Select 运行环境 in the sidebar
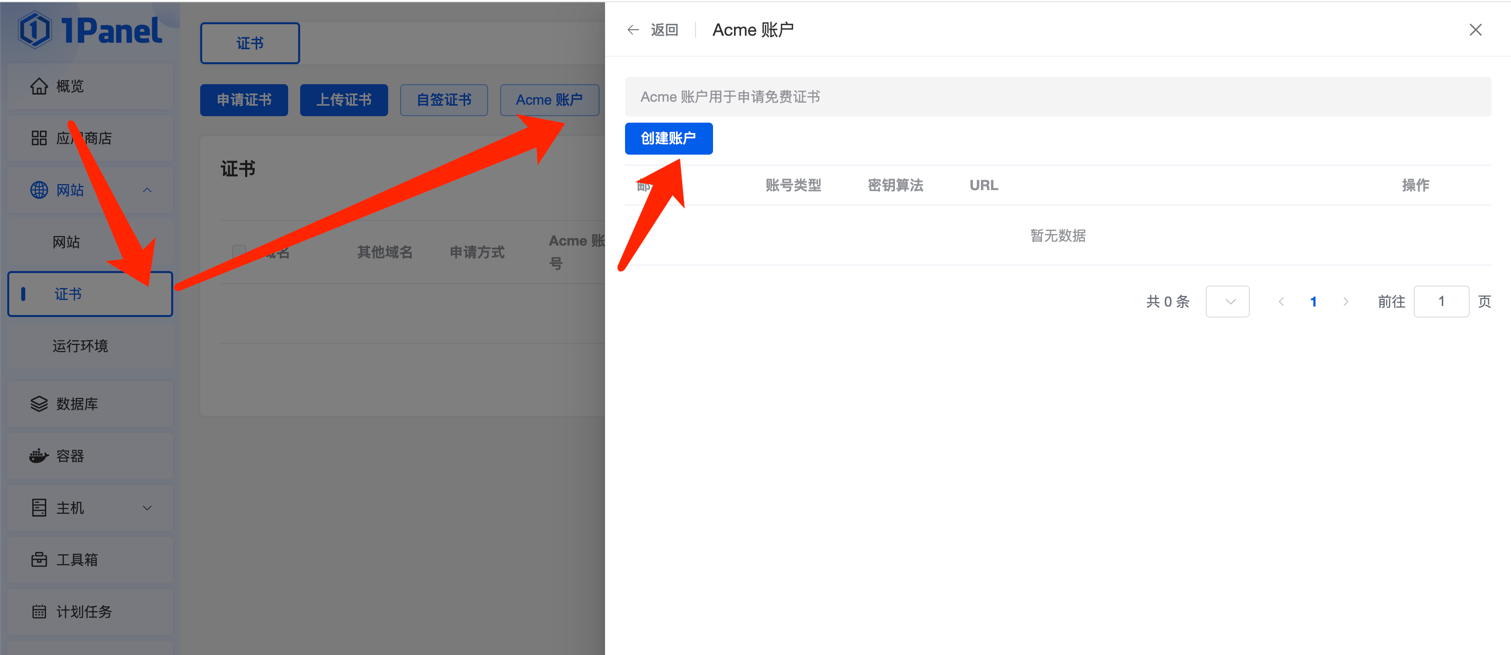 80,346
